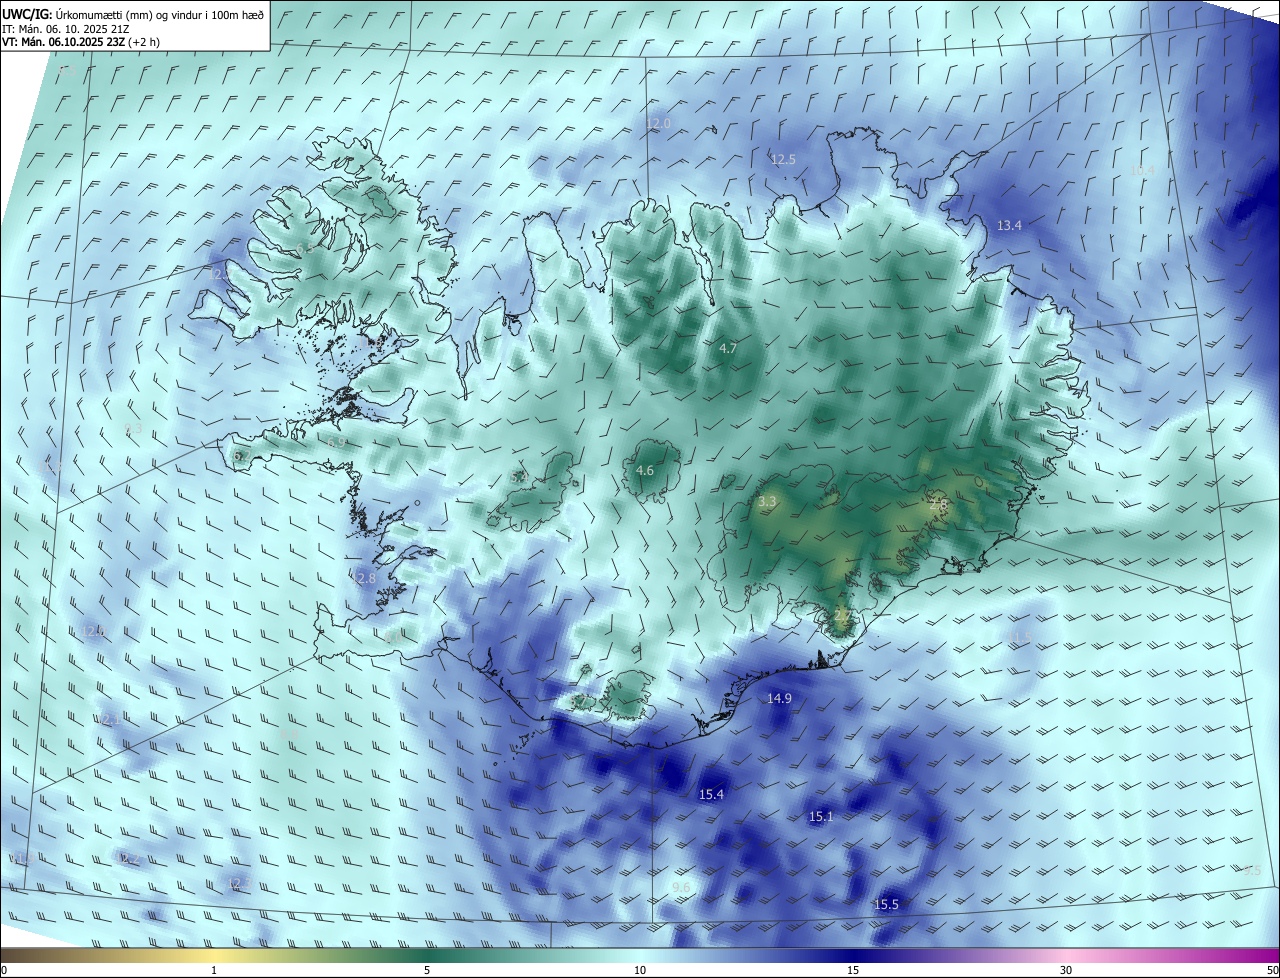Click the 9.6 value label in the south
The height and width of the screenshot is (978, 1280).
pyautogui.click(x=681, y=888)
